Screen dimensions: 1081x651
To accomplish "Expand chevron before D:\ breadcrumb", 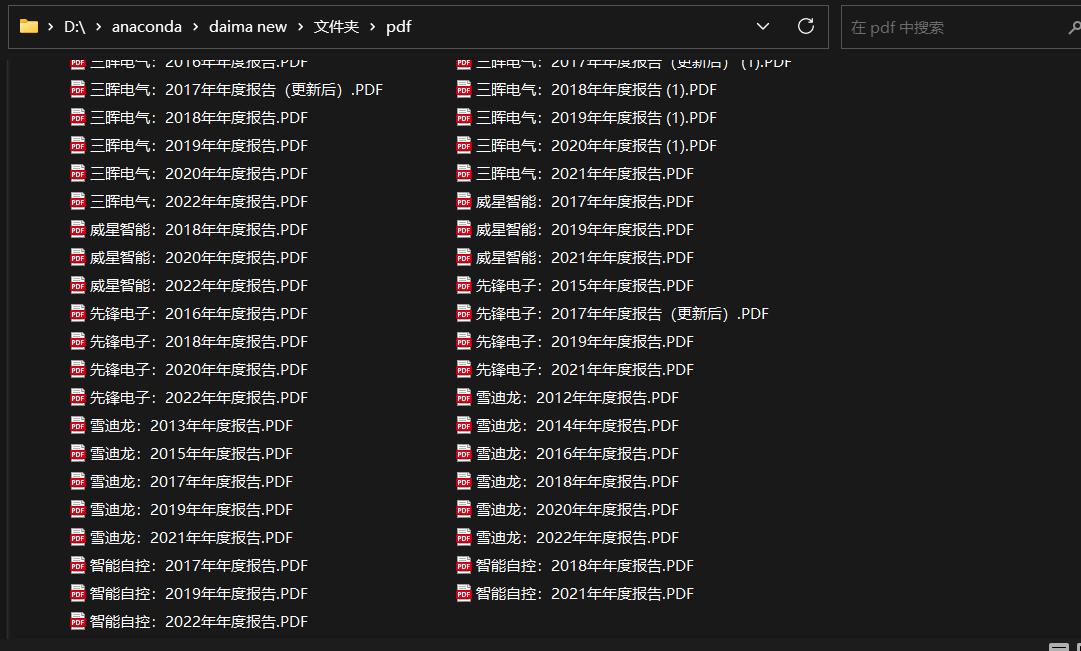I will tap(51, 27).
